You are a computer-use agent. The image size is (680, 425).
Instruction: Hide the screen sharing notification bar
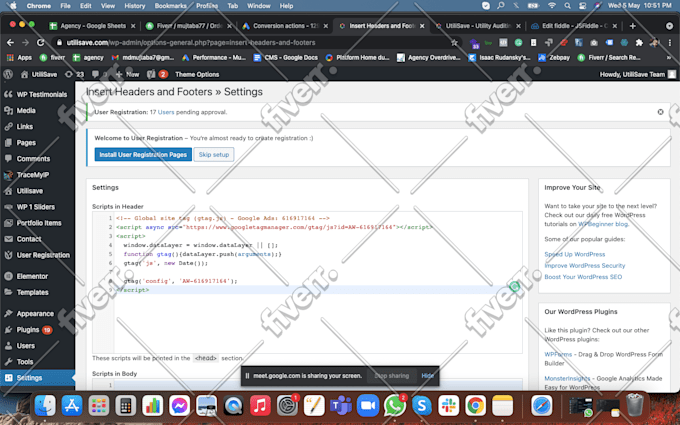428,376
